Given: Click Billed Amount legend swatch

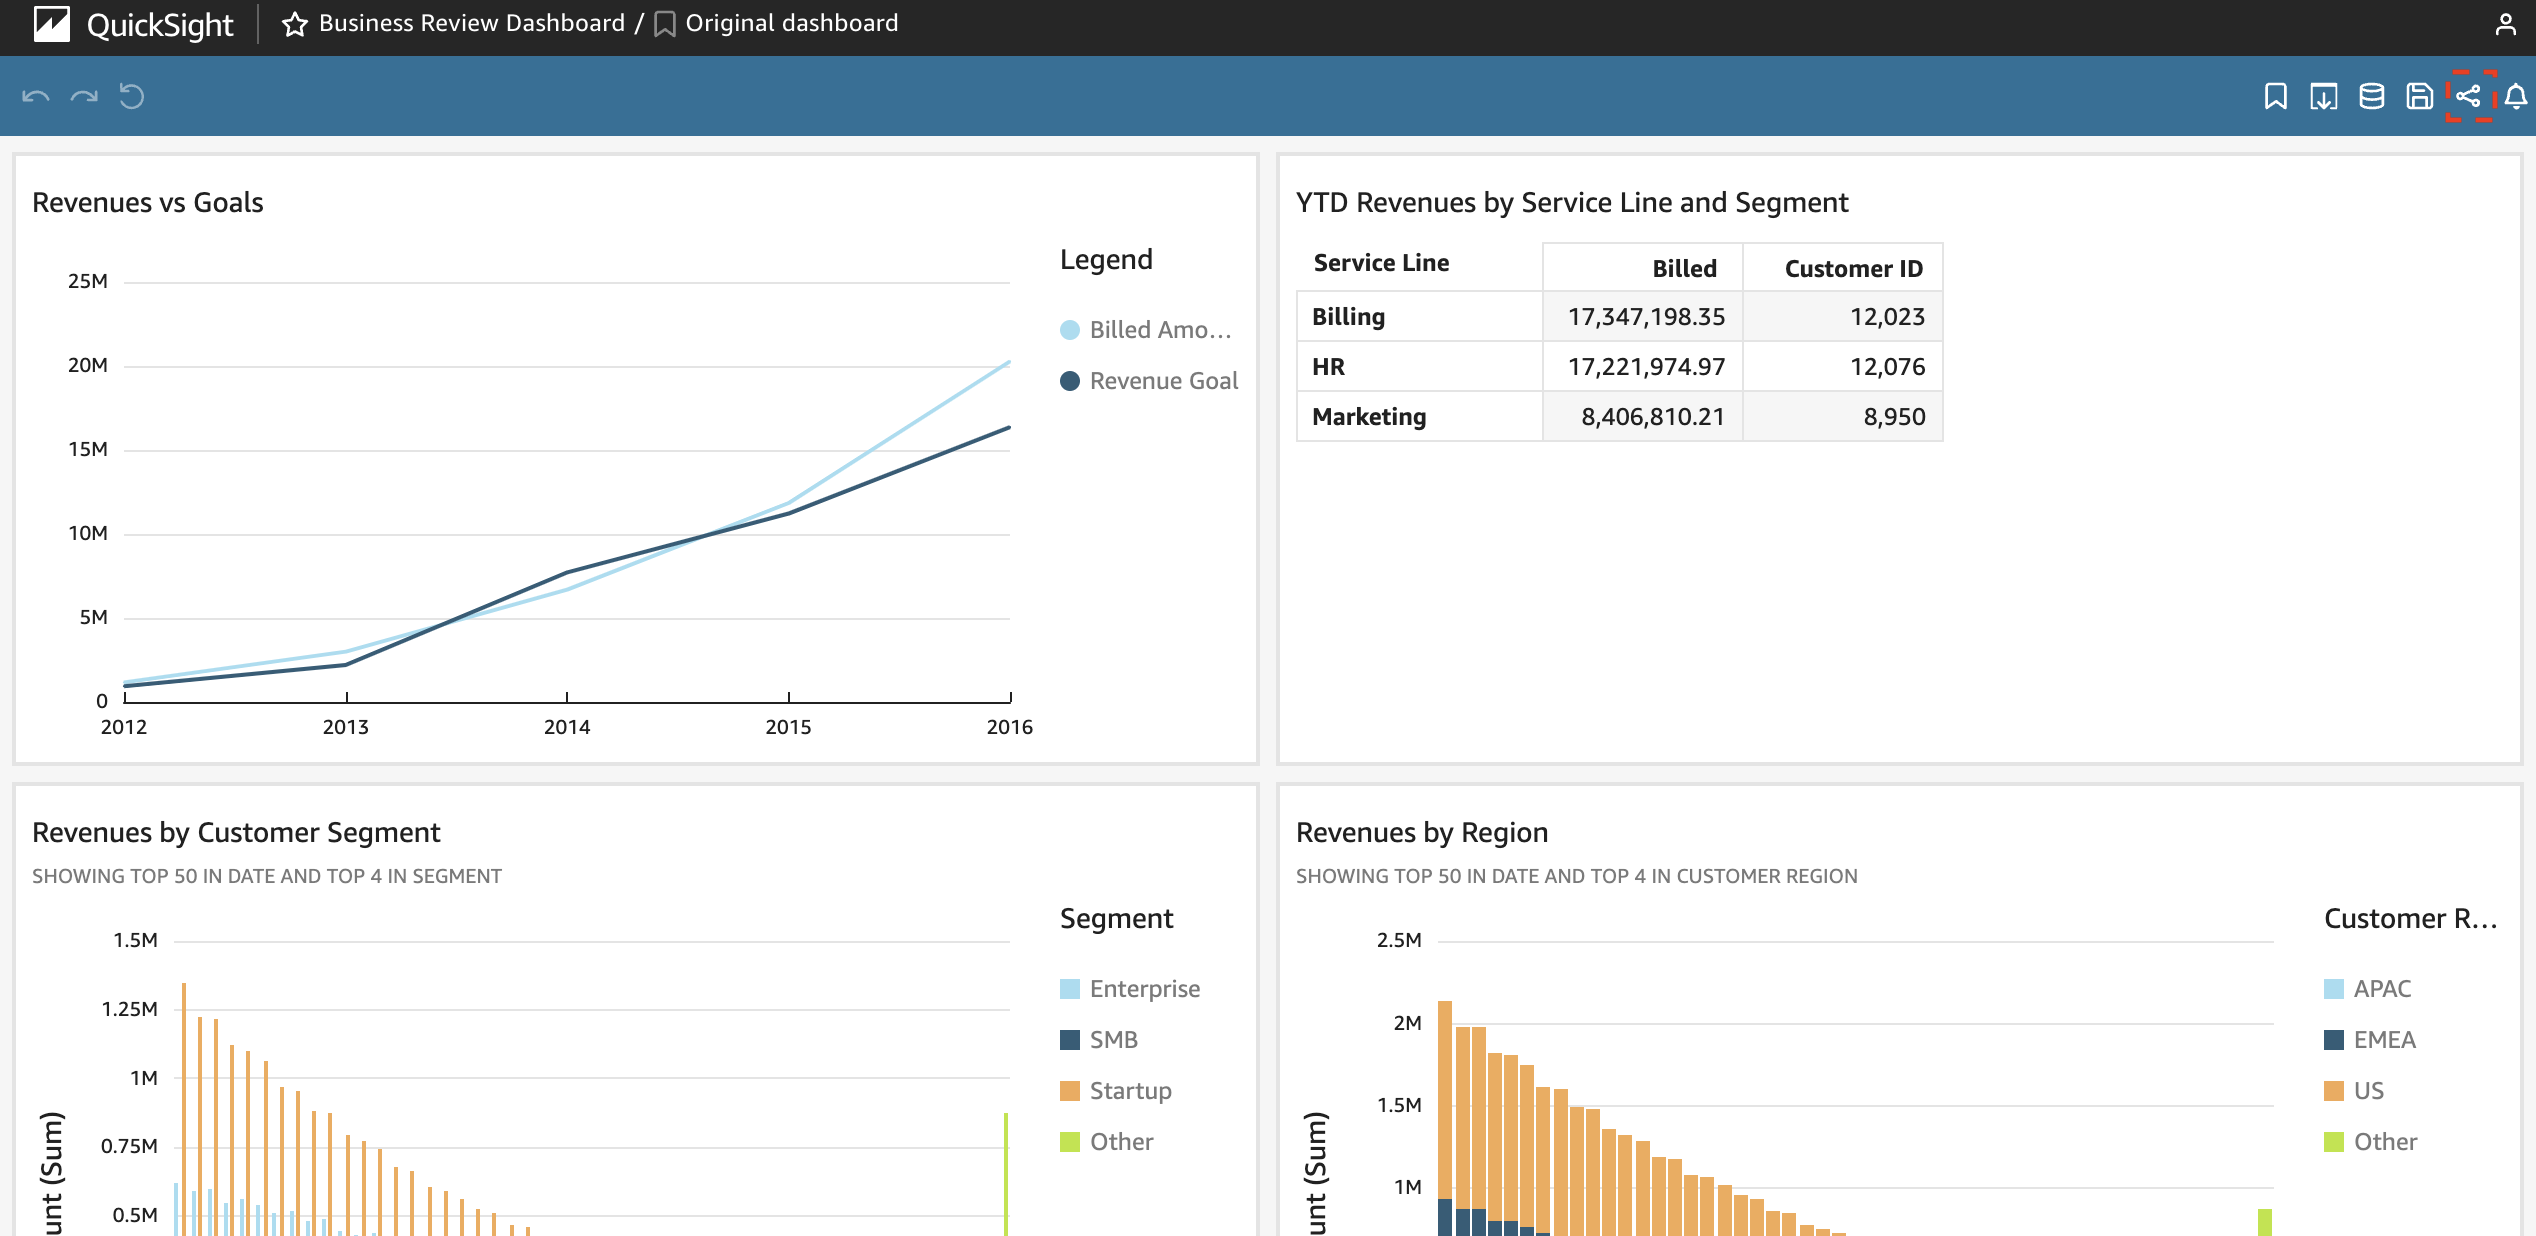Looking at the screenshot, I should click(x=1070, y=330).
